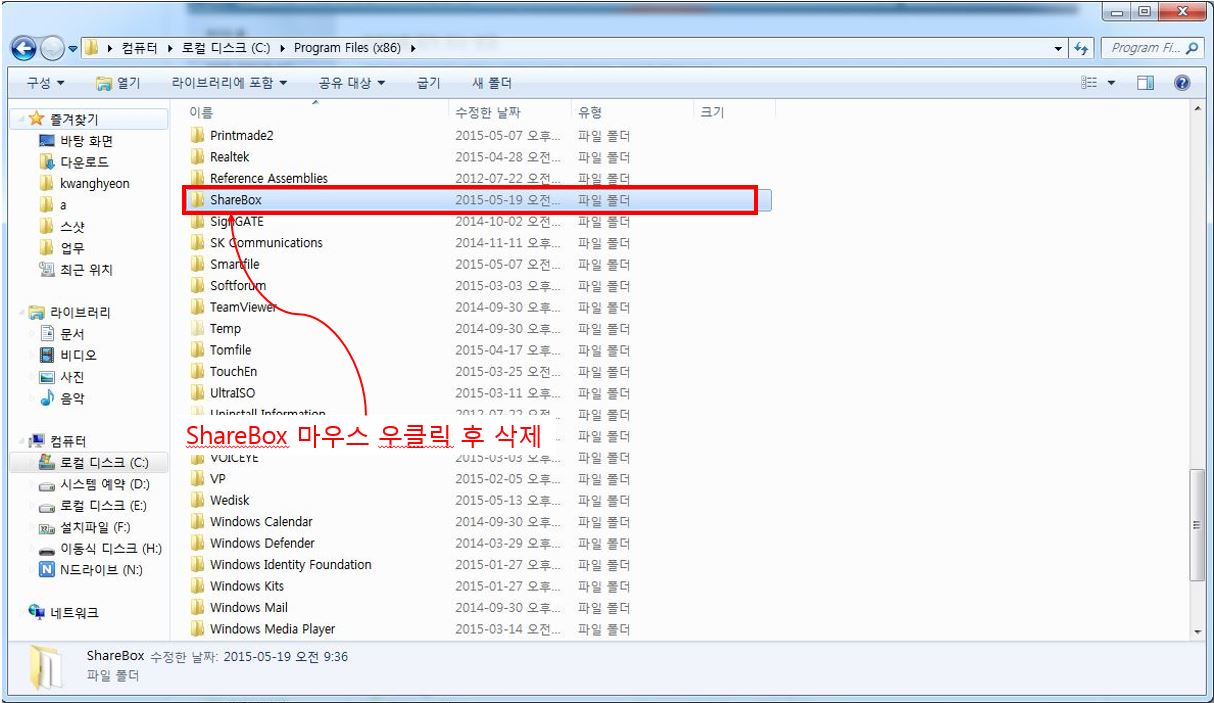Click the 새 폴더 new folder button
This screenshot has width=1214, height=703.
click(x=491, y=83)
